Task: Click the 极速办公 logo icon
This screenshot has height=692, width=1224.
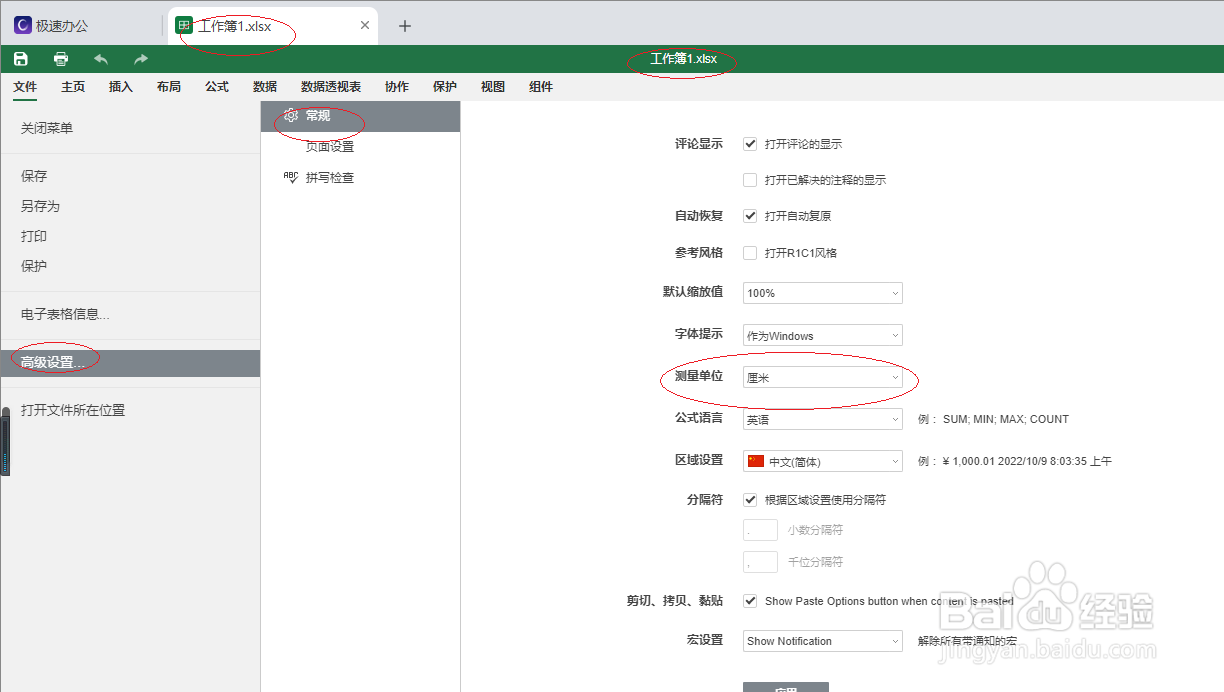Action: (21, 23)
